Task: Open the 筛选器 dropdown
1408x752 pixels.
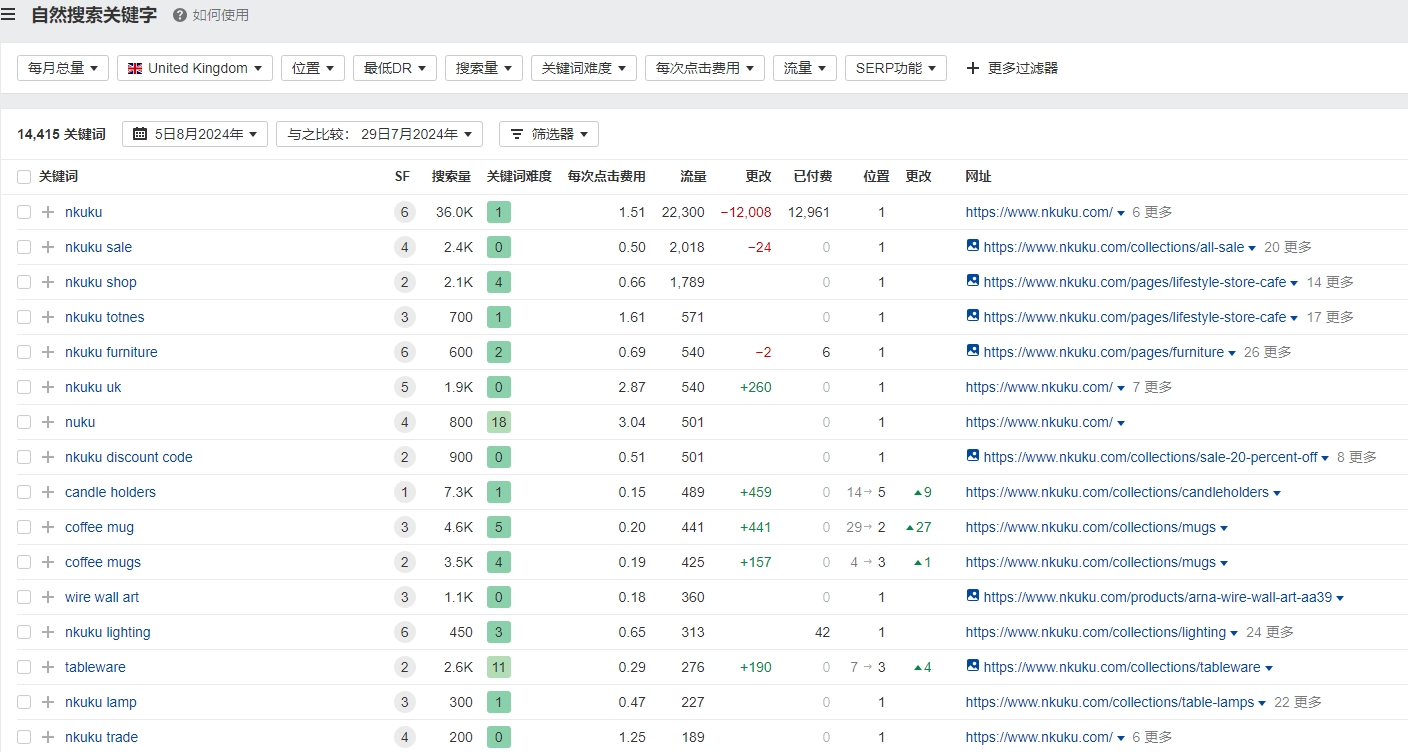Action: [549, 134]
